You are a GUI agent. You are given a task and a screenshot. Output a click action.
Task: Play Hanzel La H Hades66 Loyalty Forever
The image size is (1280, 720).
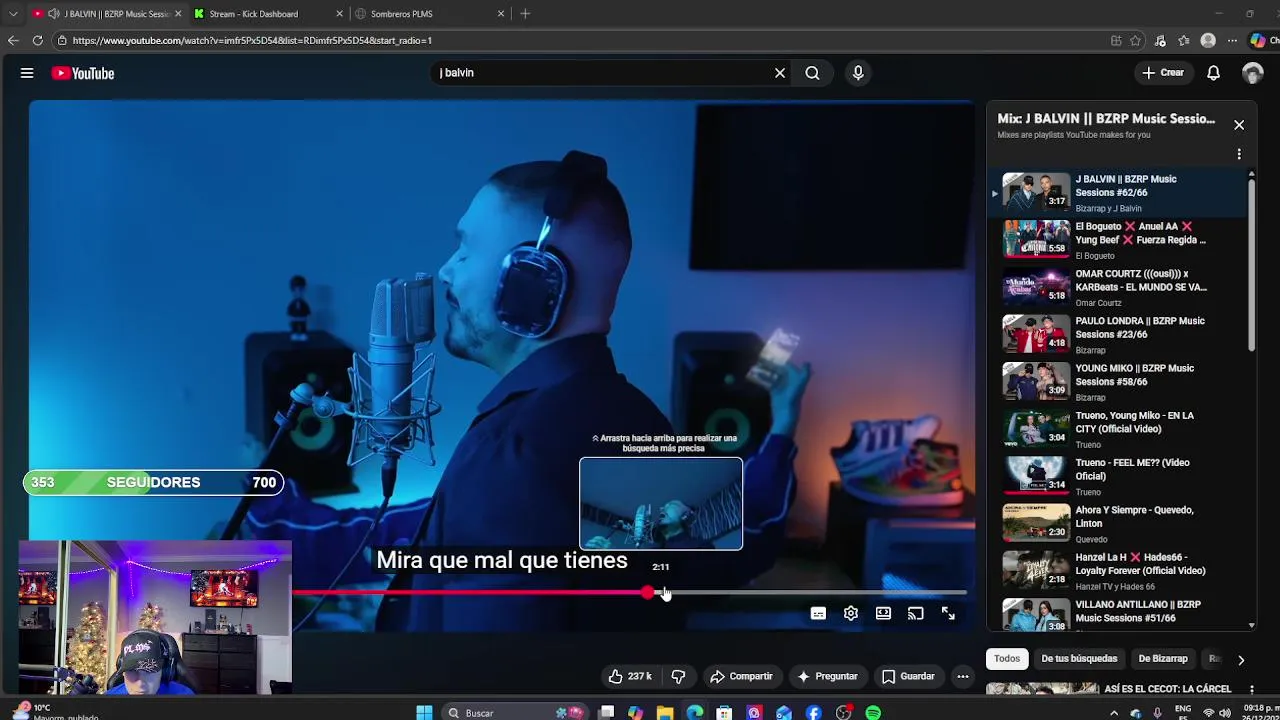pos(1118,570)
